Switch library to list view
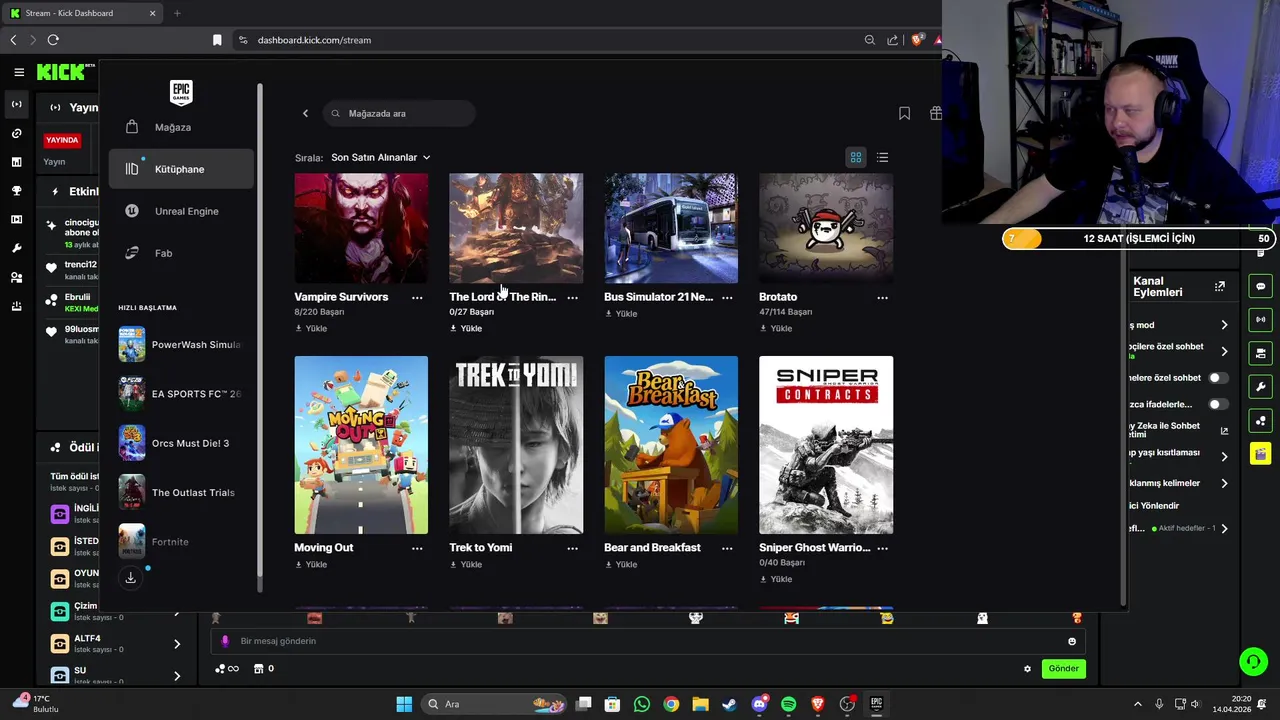The height and width of the screenshot is (720, 1280). coord(882,157)
